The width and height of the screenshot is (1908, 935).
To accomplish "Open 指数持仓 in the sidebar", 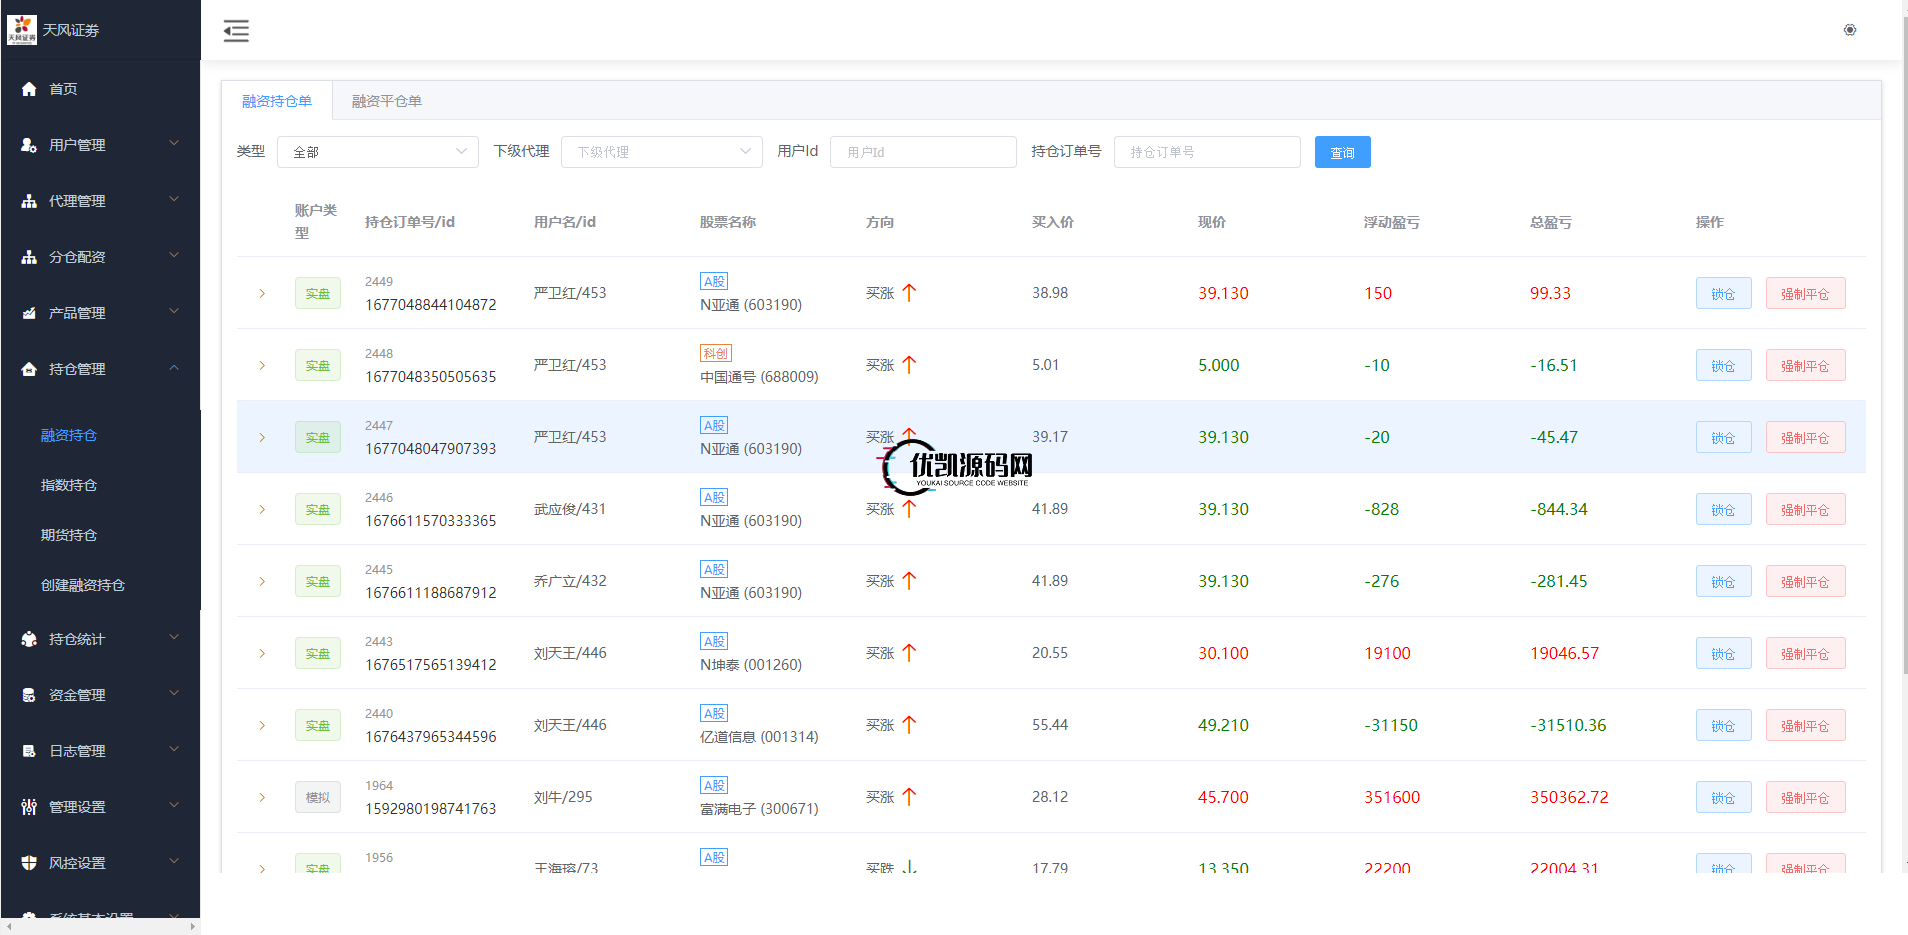I will [69, 485].
